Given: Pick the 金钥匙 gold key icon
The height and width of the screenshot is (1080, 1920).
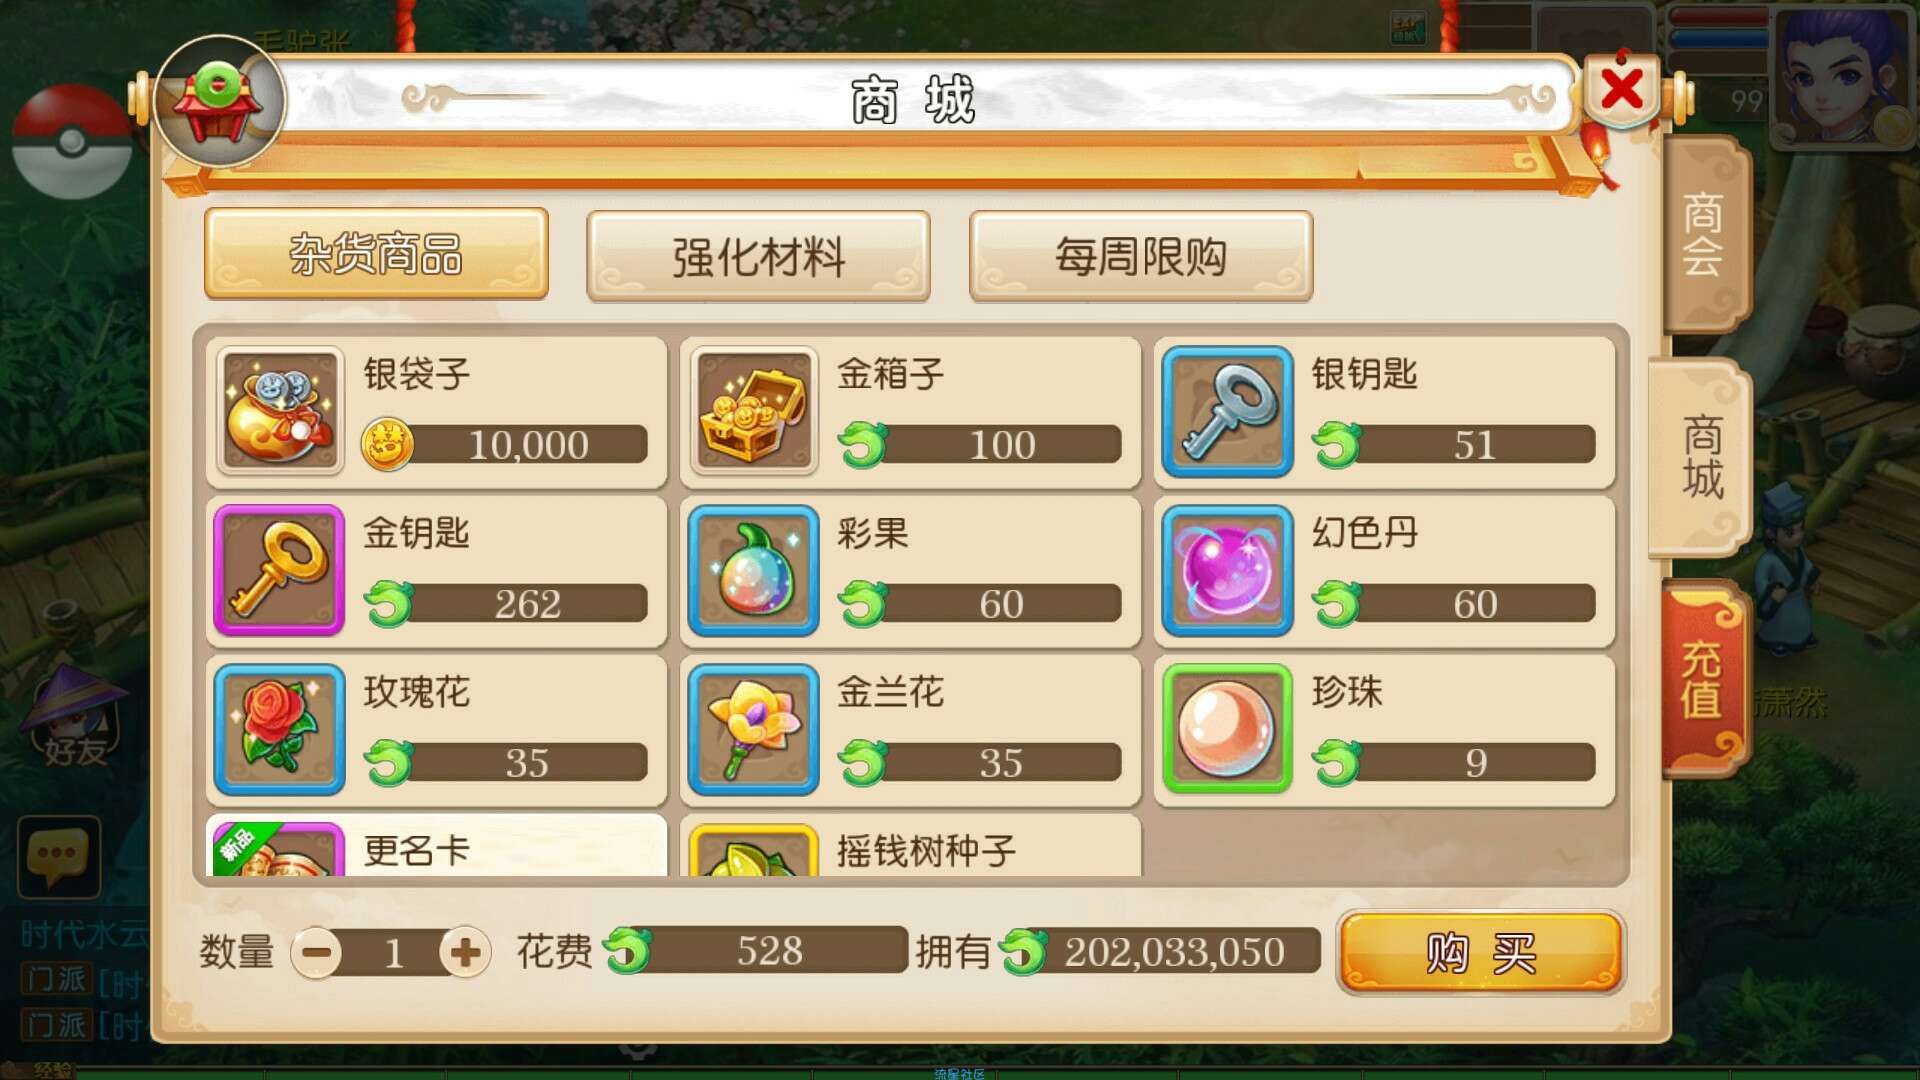Looking at the screenshot, I should click(x=280, y=570).
